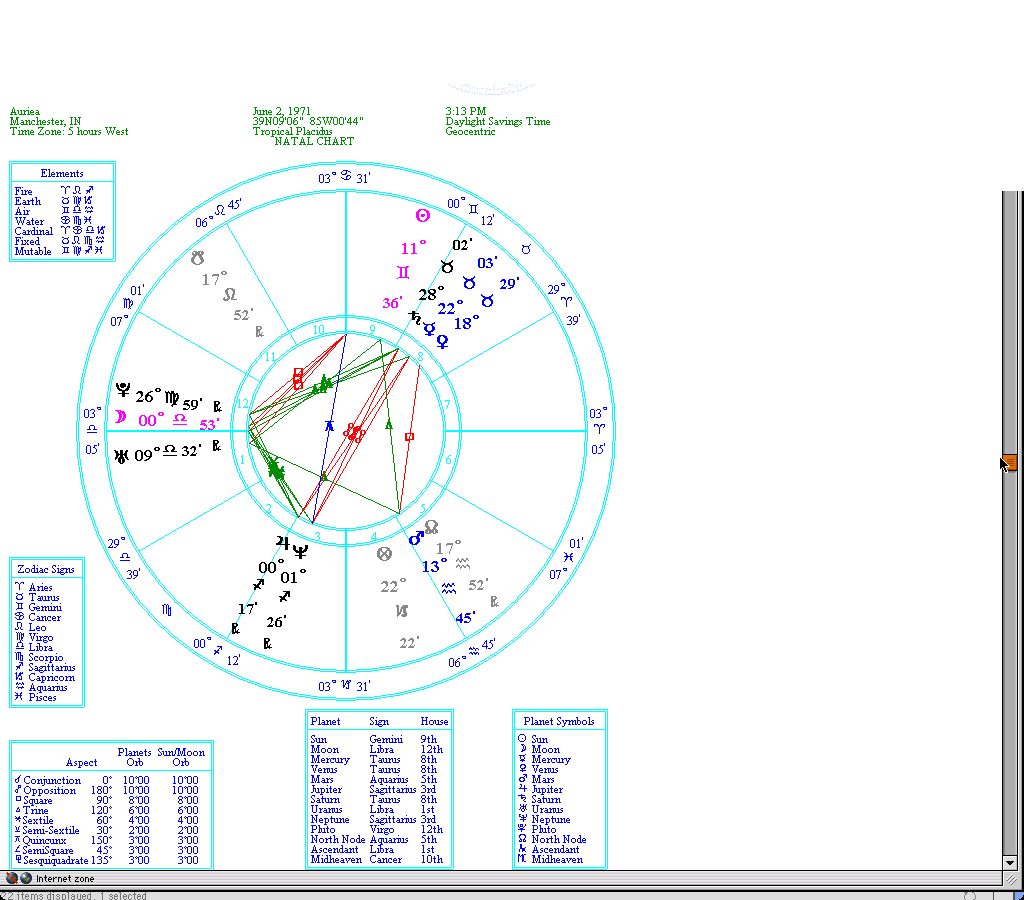The image size is (1024, 900).
Task: Click the Sesquiquadrate symbol in the Aspect table
Action: tap(18, 860)
